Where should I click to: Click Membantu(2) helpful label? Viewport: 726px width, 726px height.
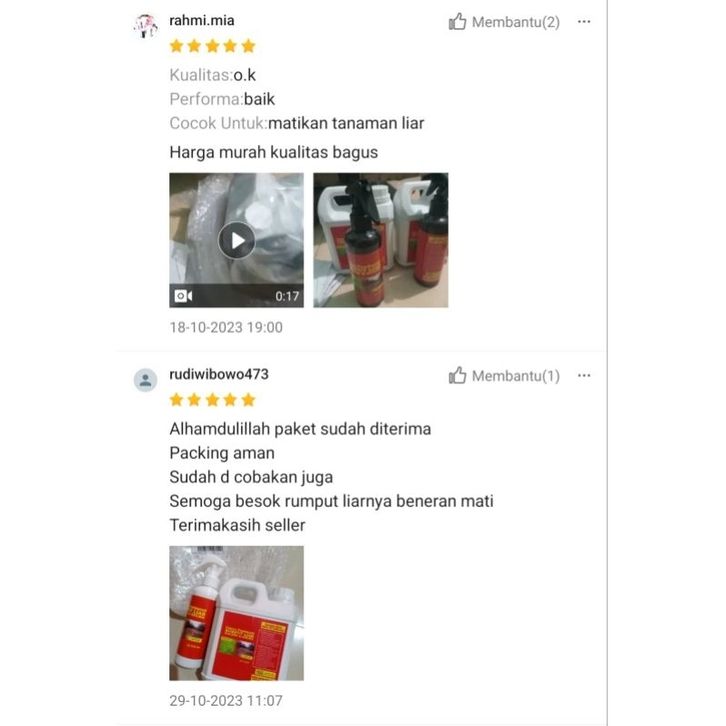click(516, 22)
